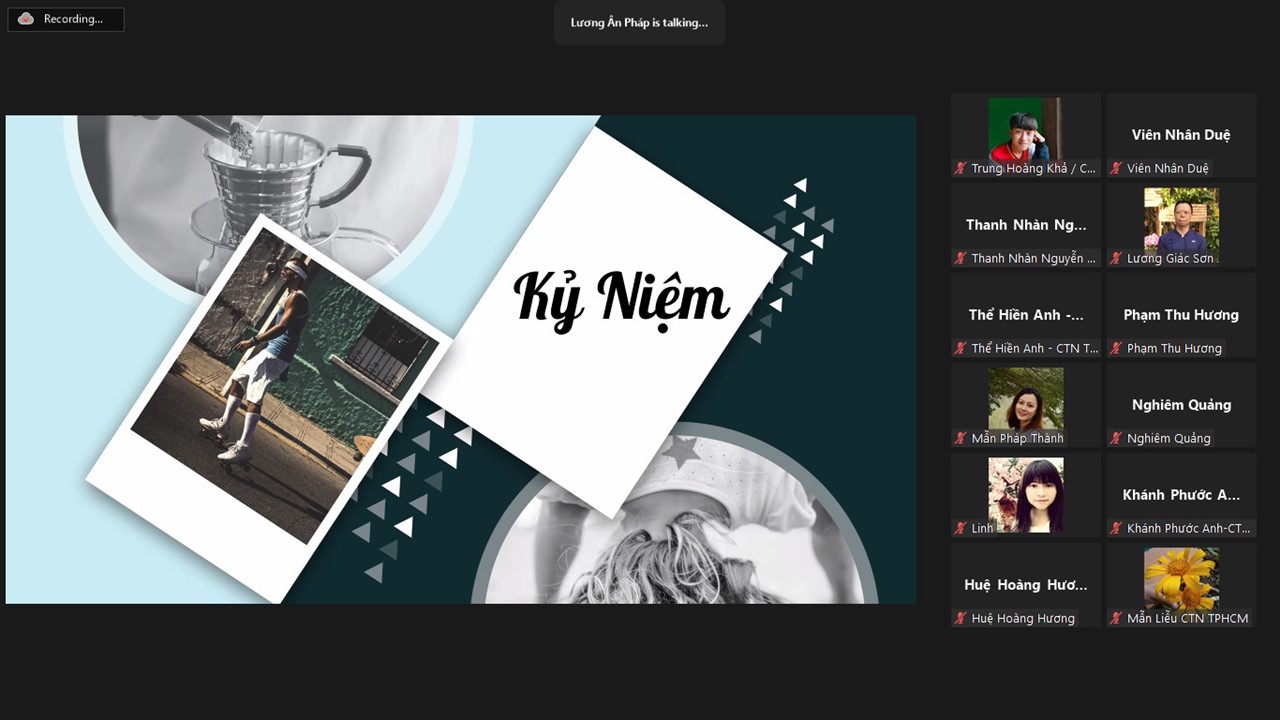Select Mẫn Liễu's yellow flower profile picture
This screenshot has width=1280, height=720.
coord(1181,578)
